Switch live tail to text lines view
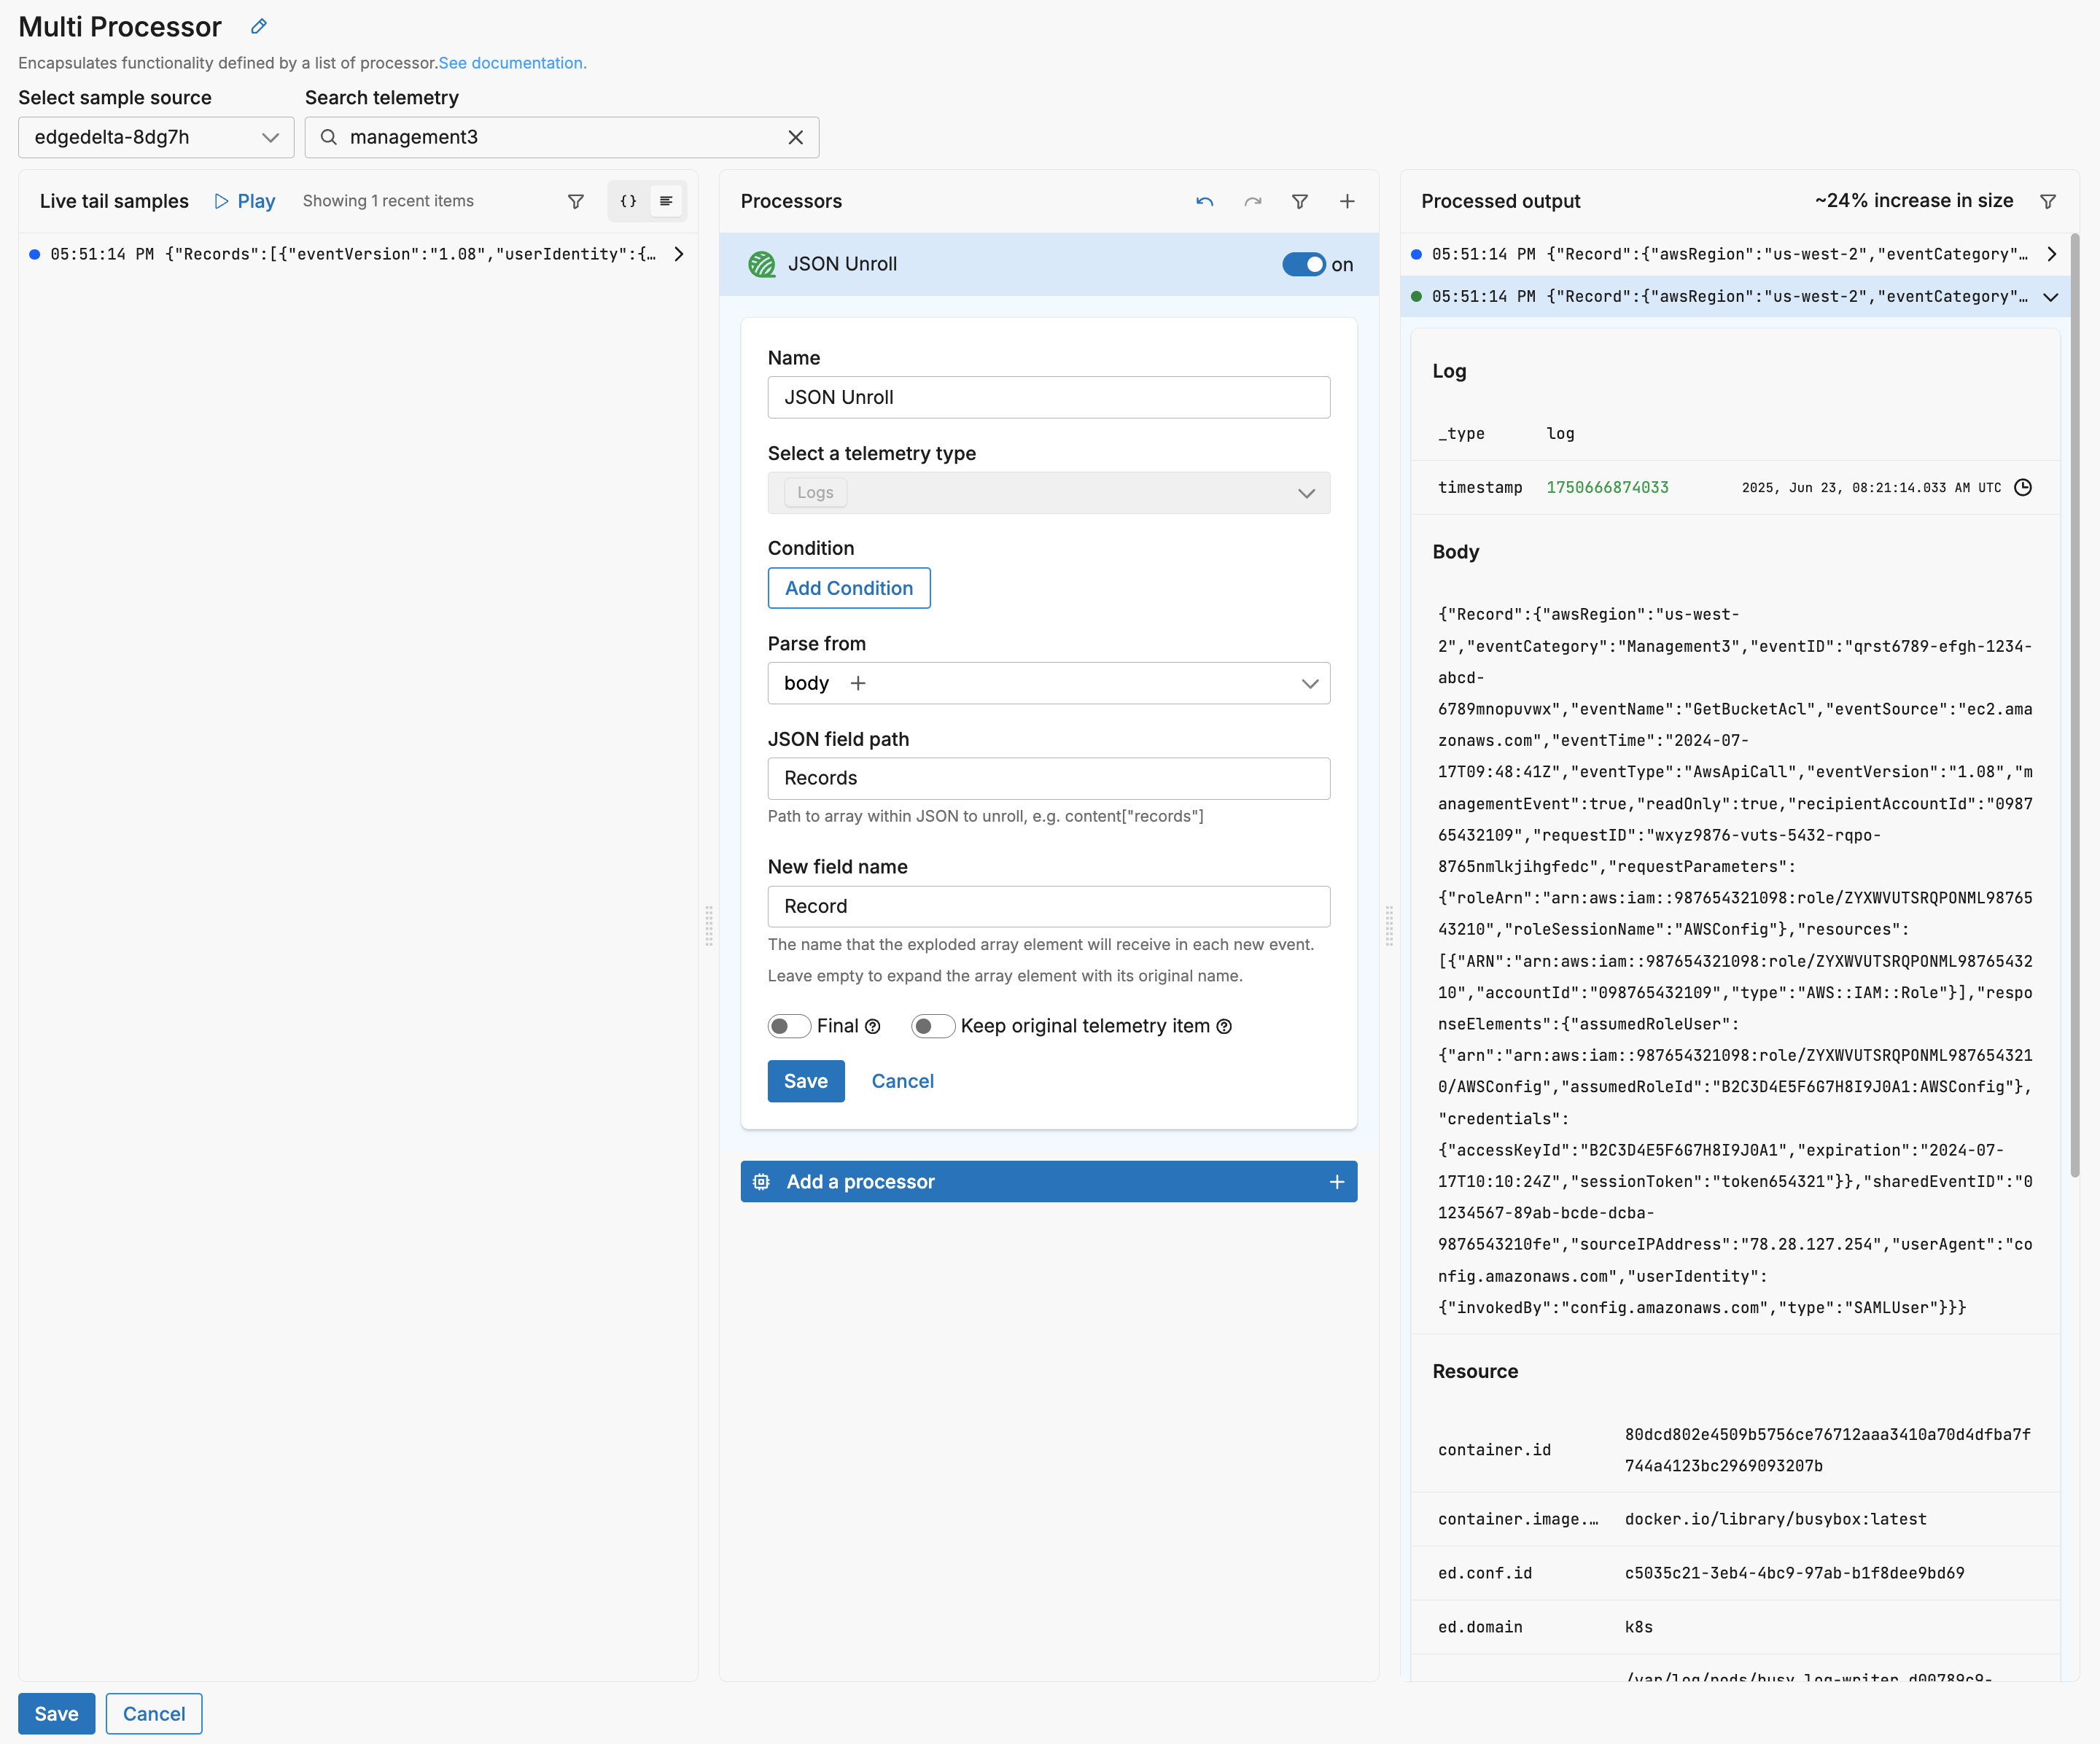This screenshot has width=2100, height=1744. click(666, 202)
